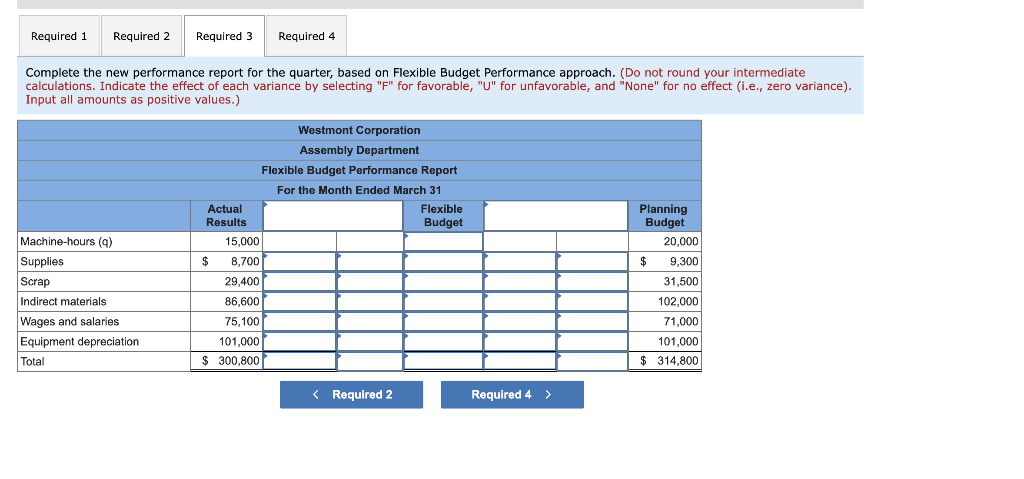Switch to the Required 2 tab
The height and width of the screenshot is (479, 1024).
pyautogui.click(x=142, y=36)
